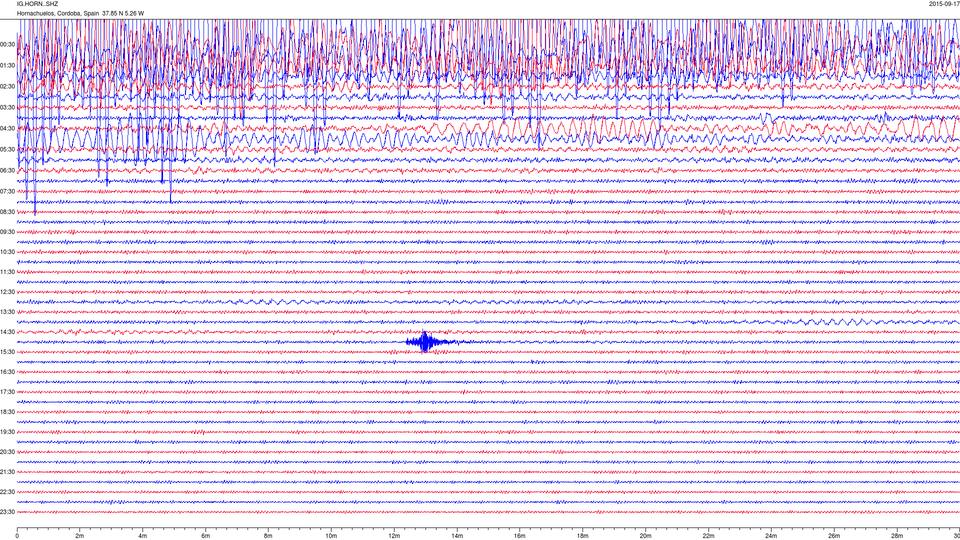Viewport: 960px width, 540px height.
Task: Select the 07:30 time label
Action: click(x=7, y=192)
